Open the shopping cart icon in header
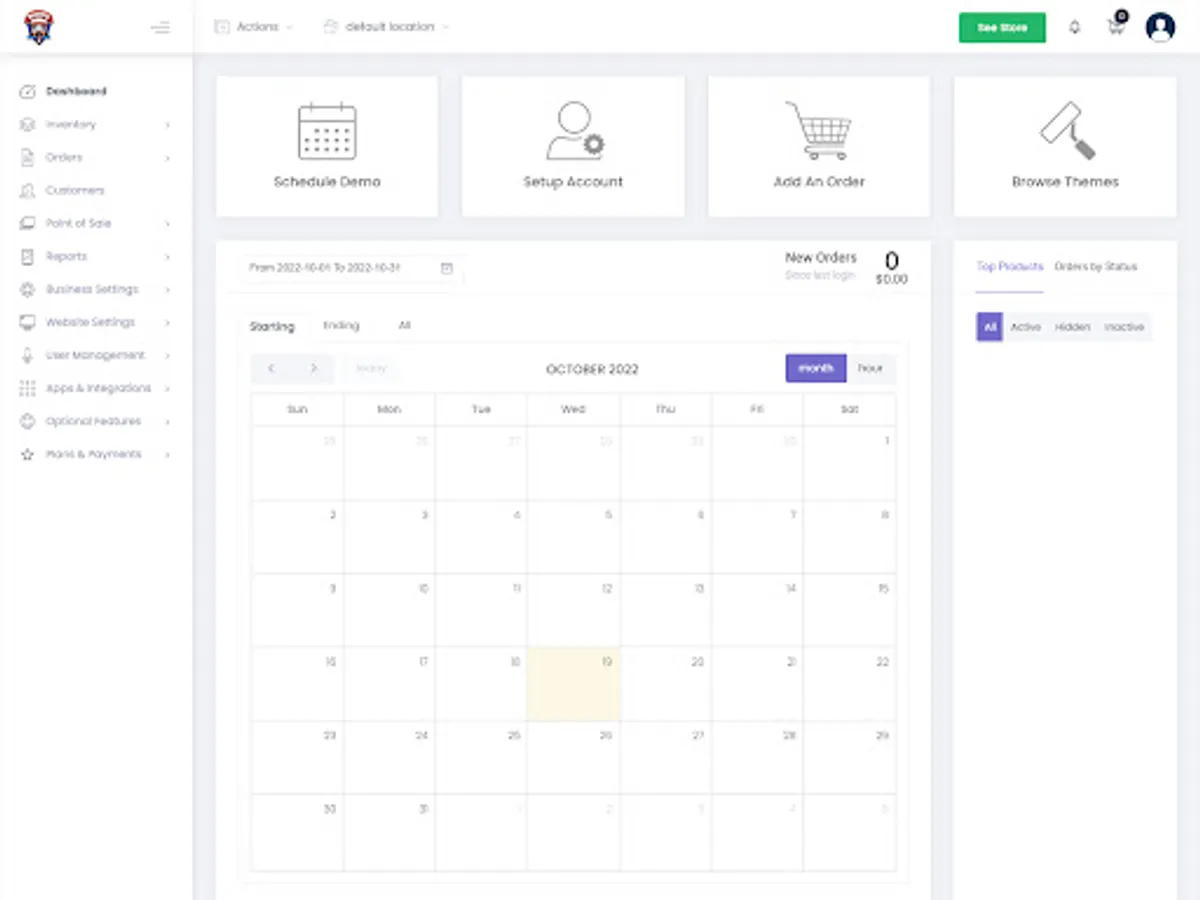Screen dimensions: 1200x900 pyautogui.click(x=1116, y=26)
